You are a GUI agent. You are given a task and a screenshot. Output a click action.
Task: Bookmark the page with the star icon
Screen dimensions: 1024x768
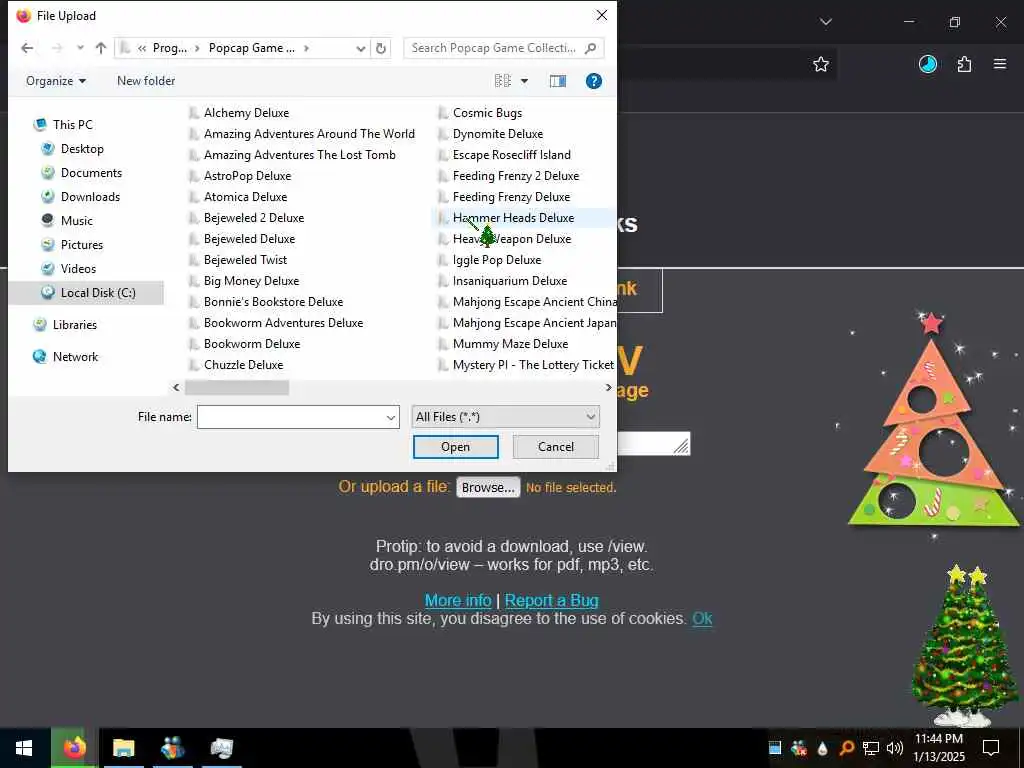point(821,64)
